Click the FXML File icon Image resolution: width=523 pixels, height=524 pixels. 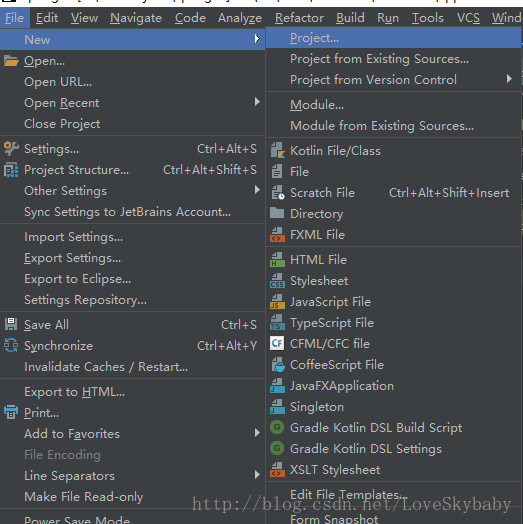click(x=277, y=235)
